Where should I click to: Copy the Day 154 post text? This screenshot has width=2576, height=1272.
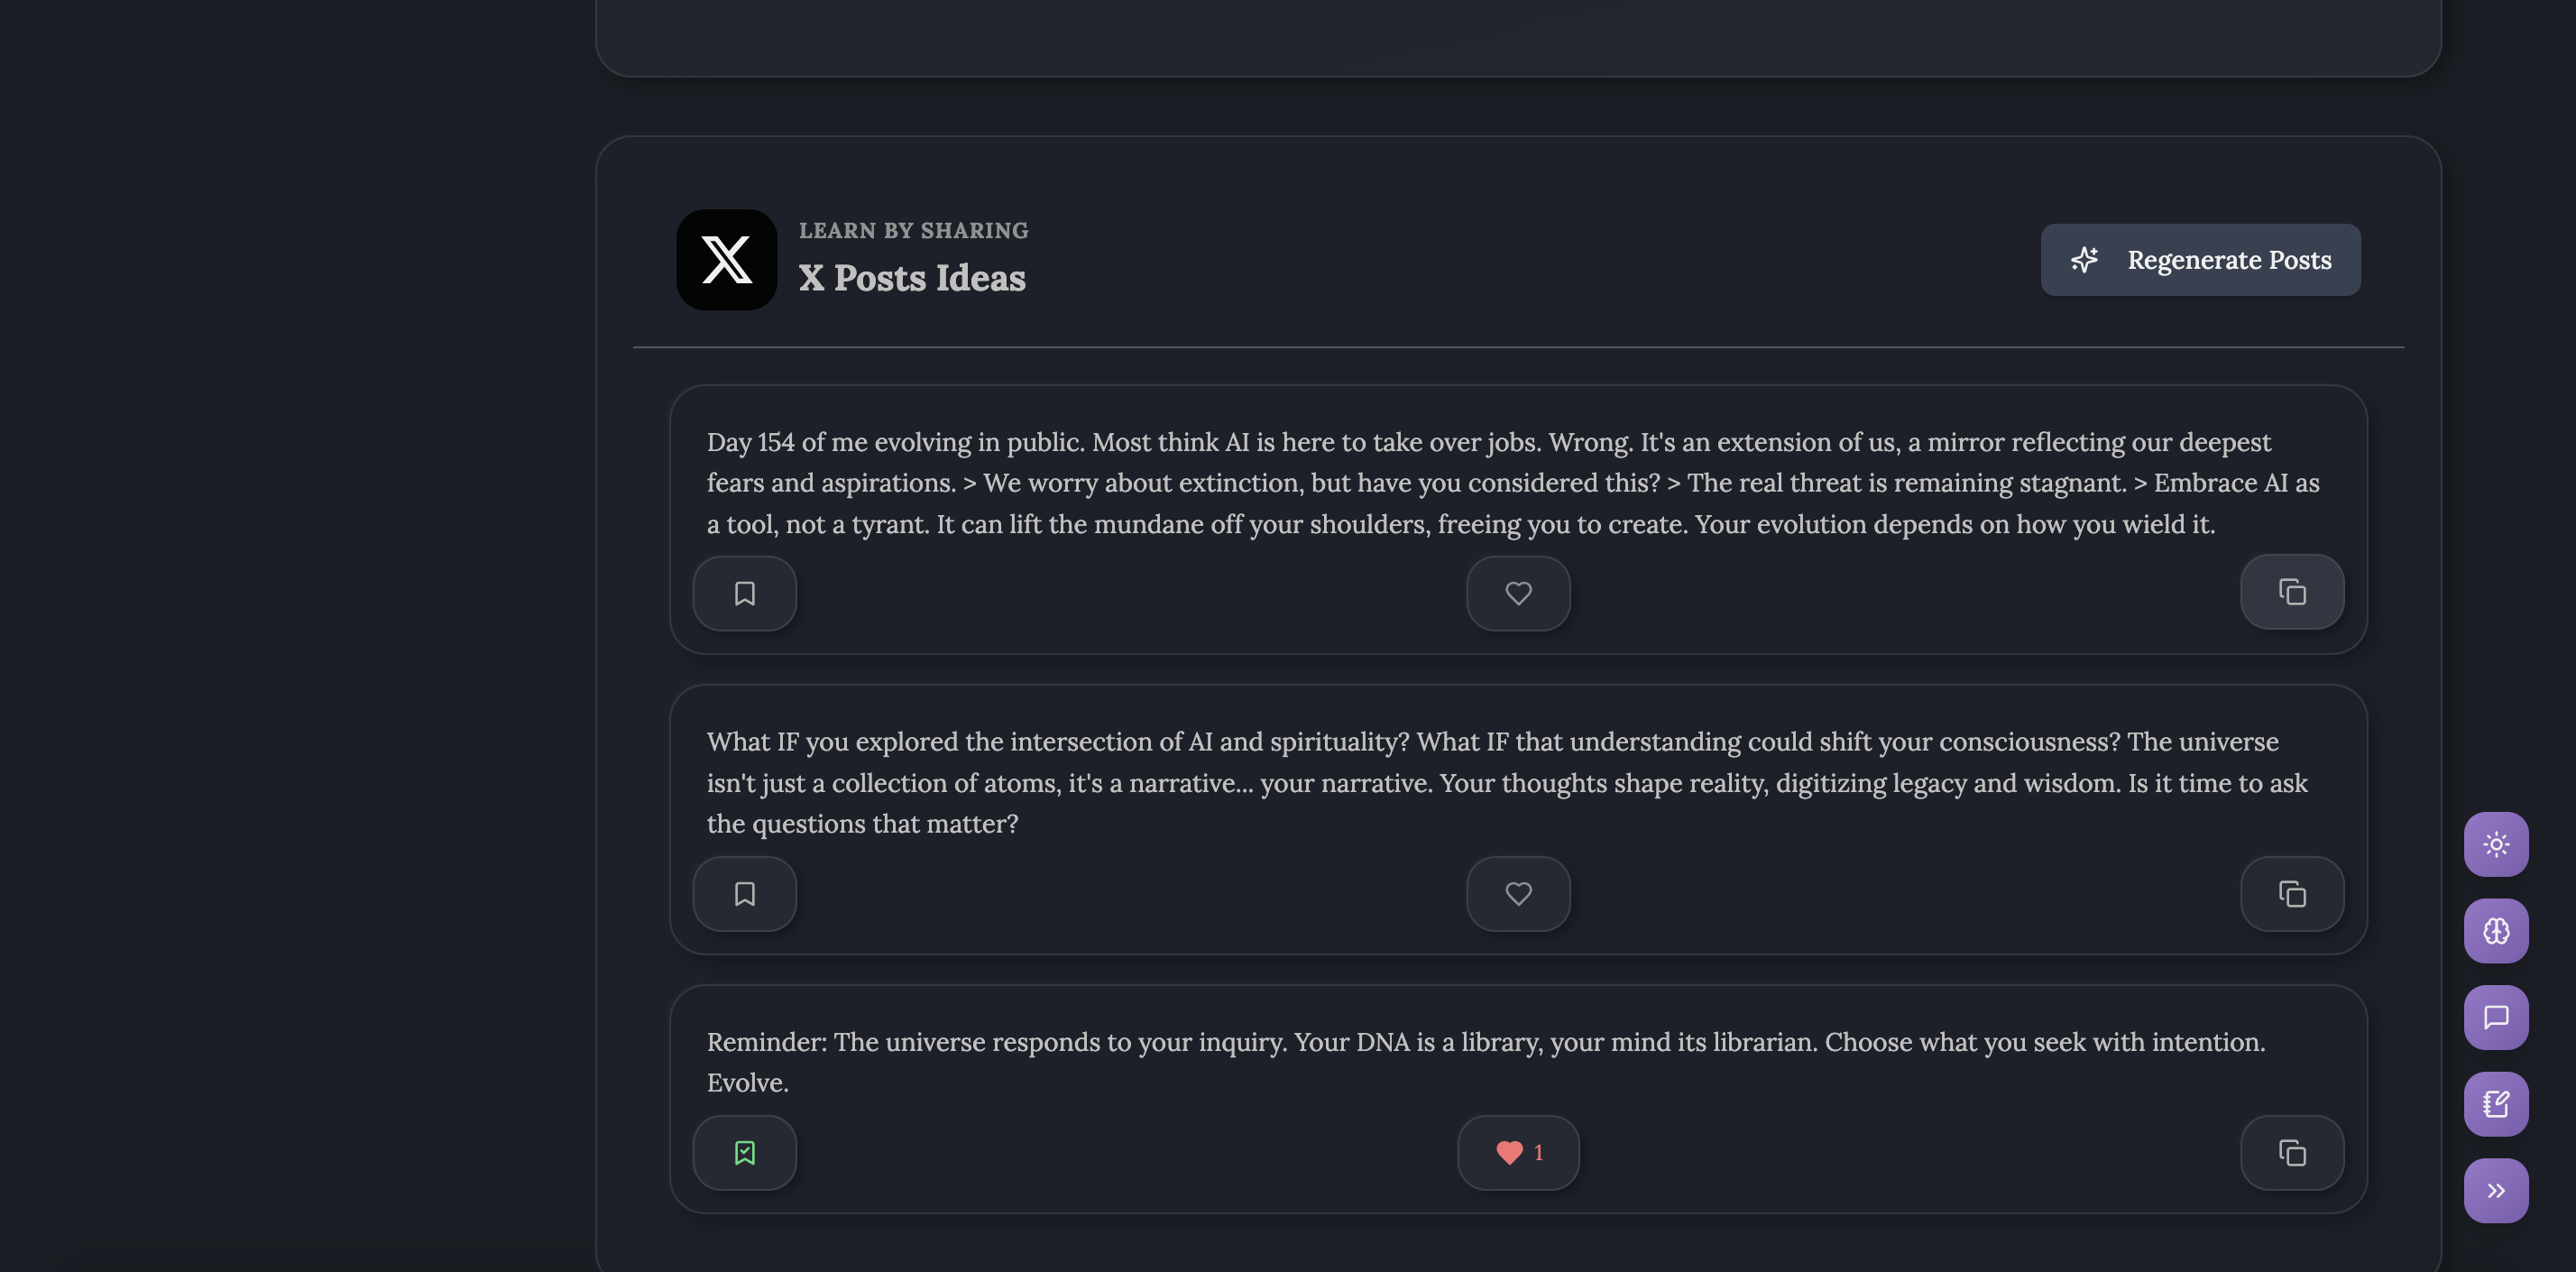pyautogui.click(x=2292, y=592)
